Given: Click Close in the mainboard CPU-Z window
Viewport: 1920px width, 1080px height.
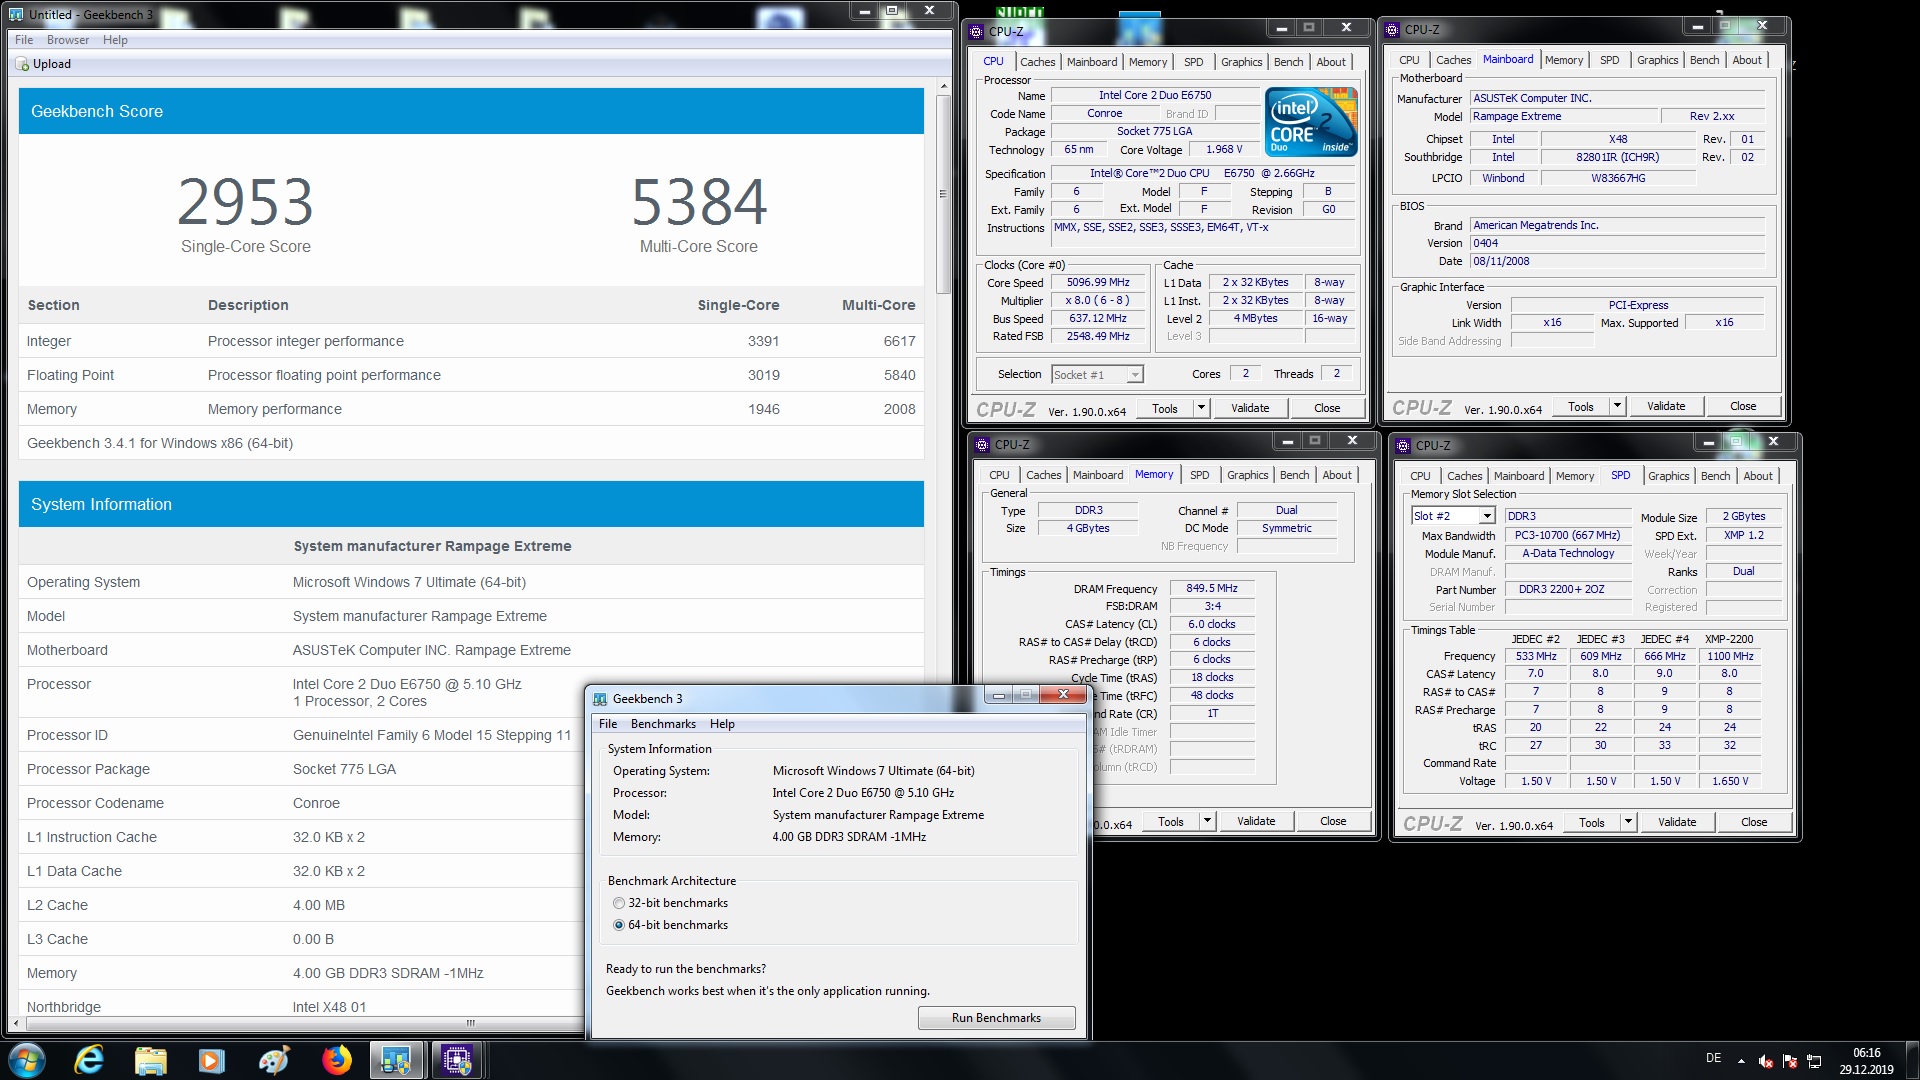Looking at the screenshot, I should pos(1743,406).
